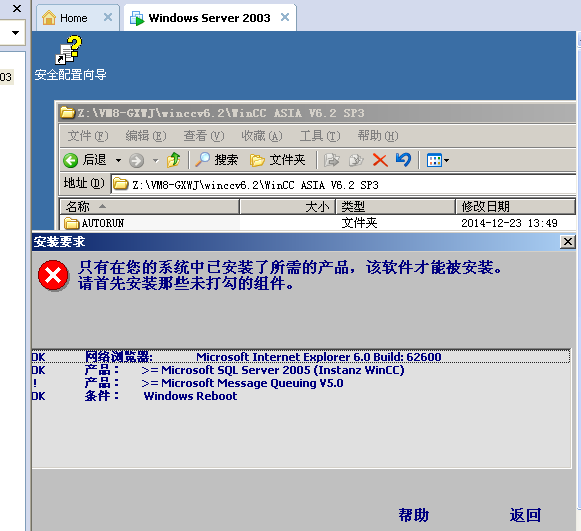
Task: Sort by 名称 column header
Action: coord(149,206)
